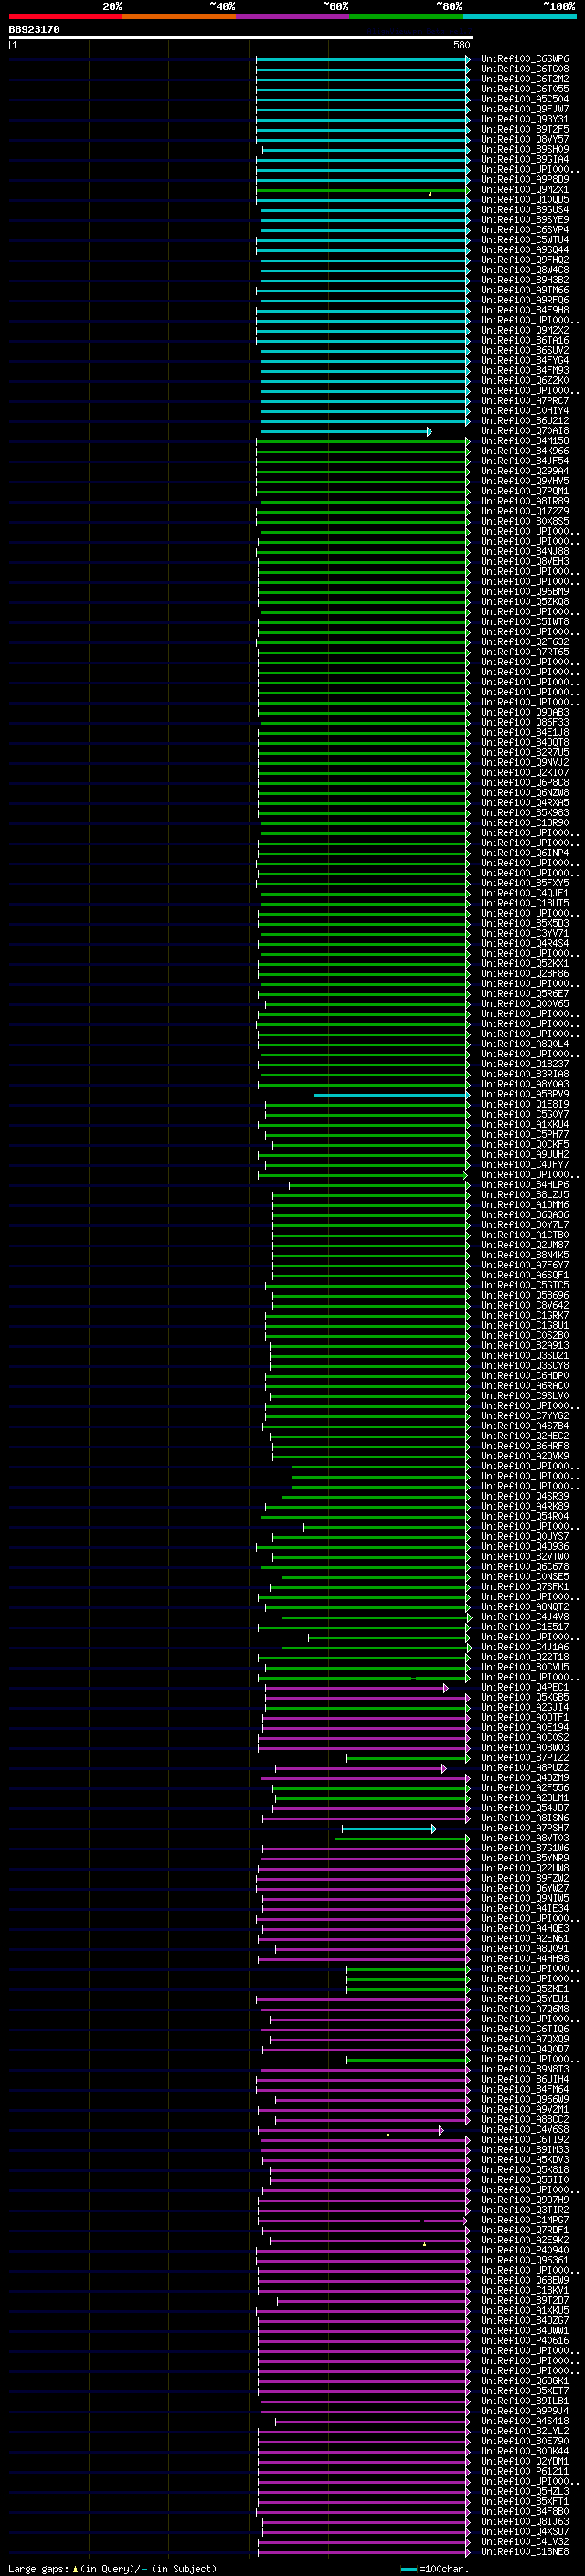Click hit label UniRef100_C7YYG2

coord(525,1417)
